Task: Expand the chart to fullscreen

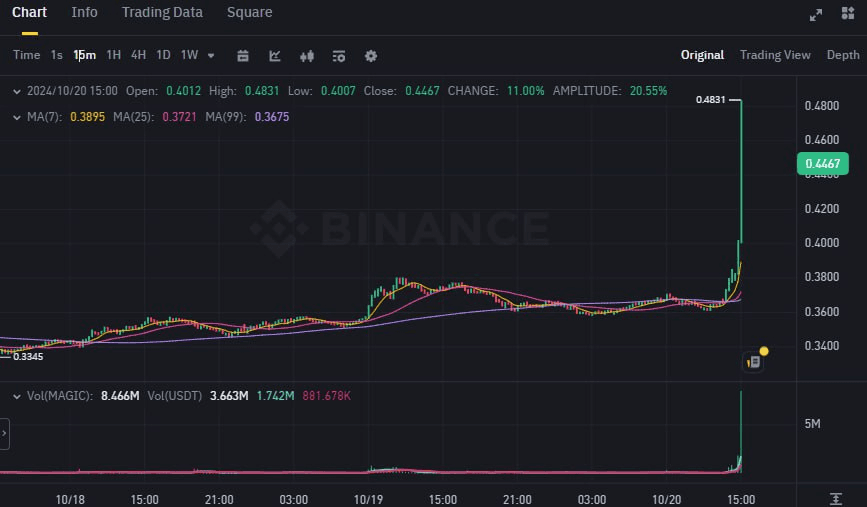Action: pos(817,14)
